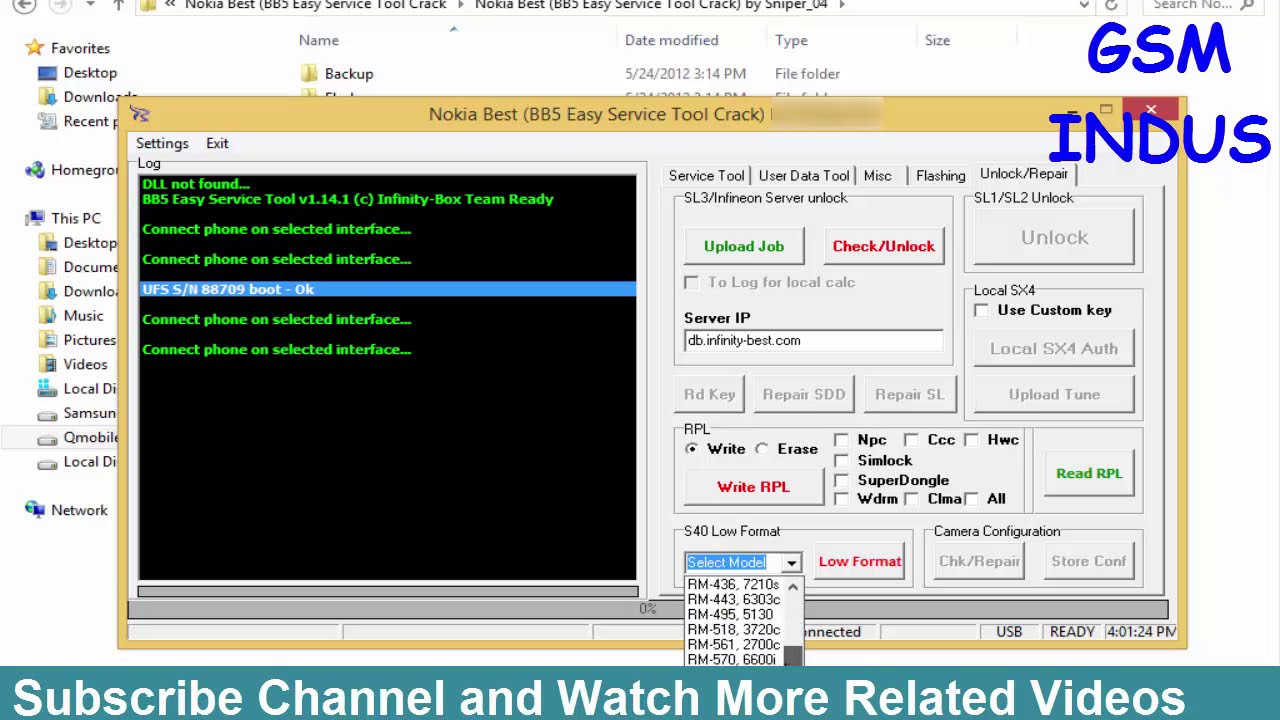
Task: Switch to the User Data Tool tab
Action: point(804,175)
